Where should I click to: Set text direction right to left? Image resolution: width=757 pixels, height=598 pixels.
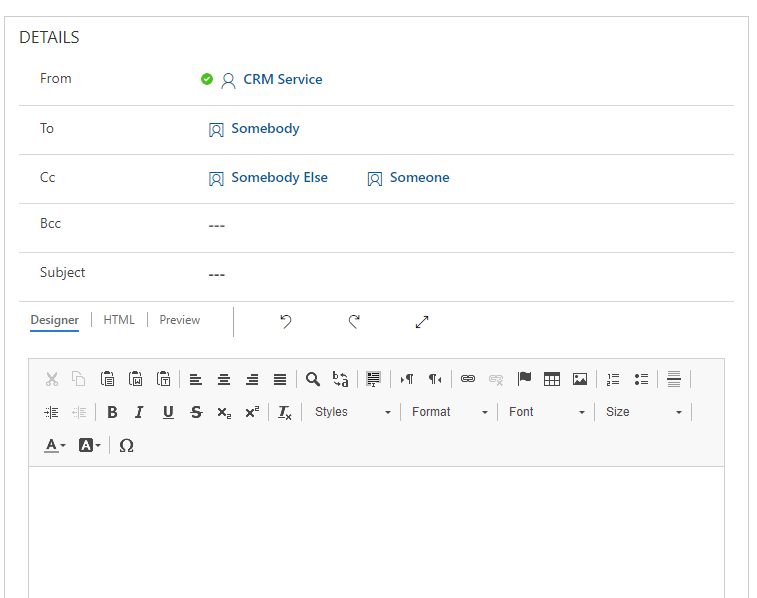(x=435, y=379)
